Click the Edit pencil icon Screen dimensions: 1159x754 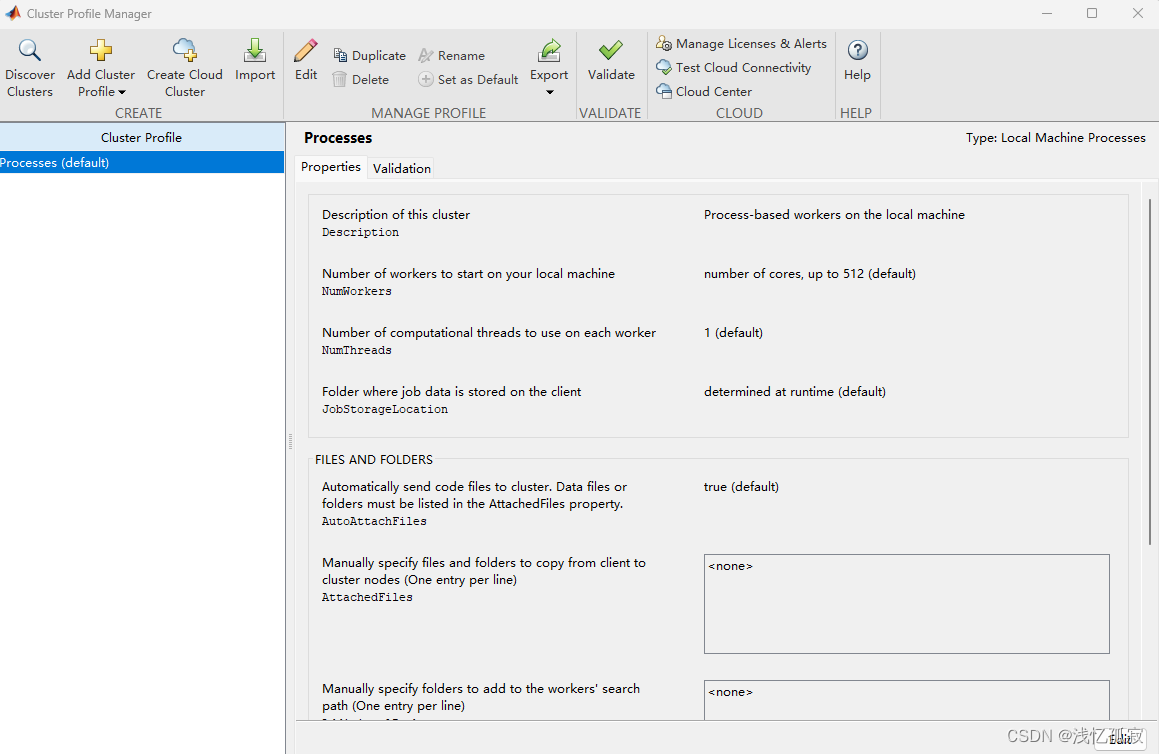[305, 50]
